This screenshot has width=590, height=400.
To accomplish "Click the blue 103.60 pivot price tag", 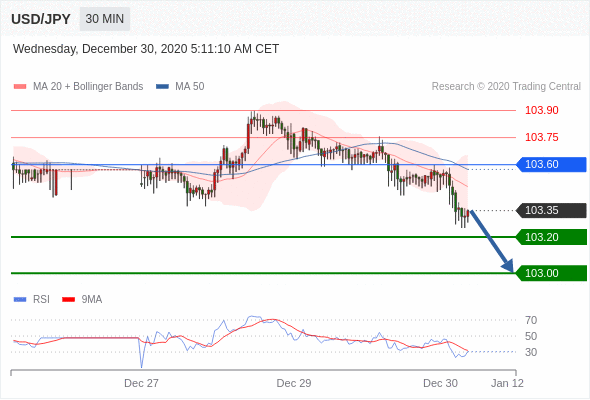I will click(x=551, y=164).
